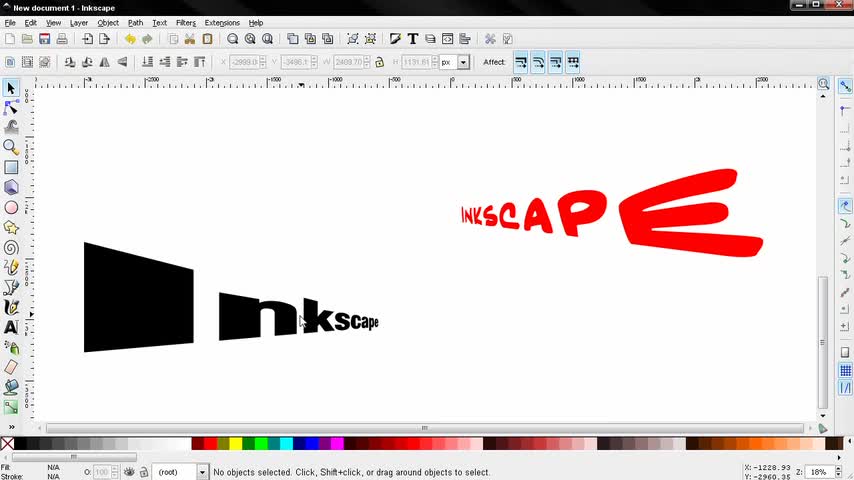Toggle snap to guides button
The image size is (854, 480).
pos(845,388)
